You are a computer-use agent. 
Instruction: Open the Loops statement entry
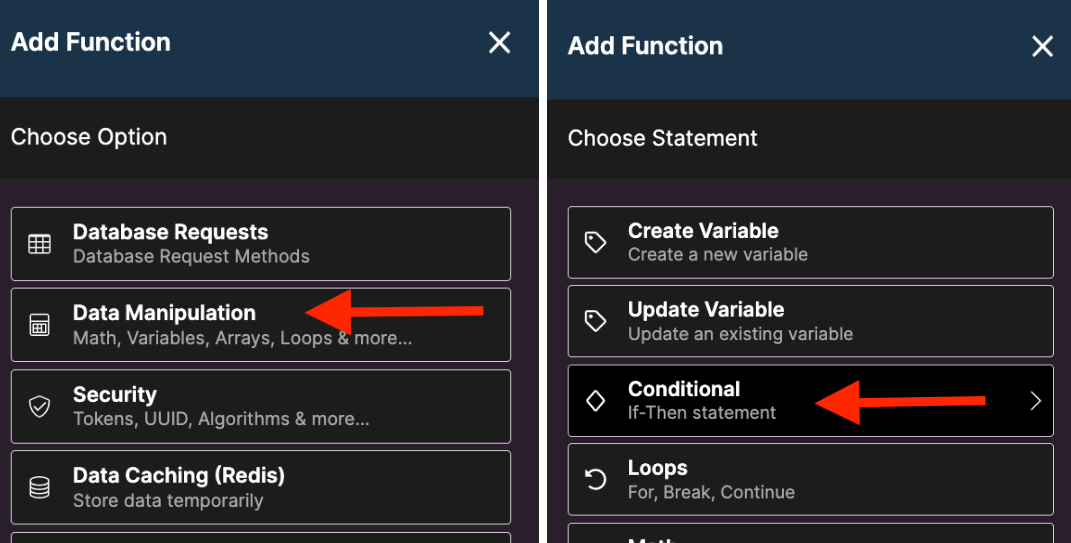[x=811, y=479]
